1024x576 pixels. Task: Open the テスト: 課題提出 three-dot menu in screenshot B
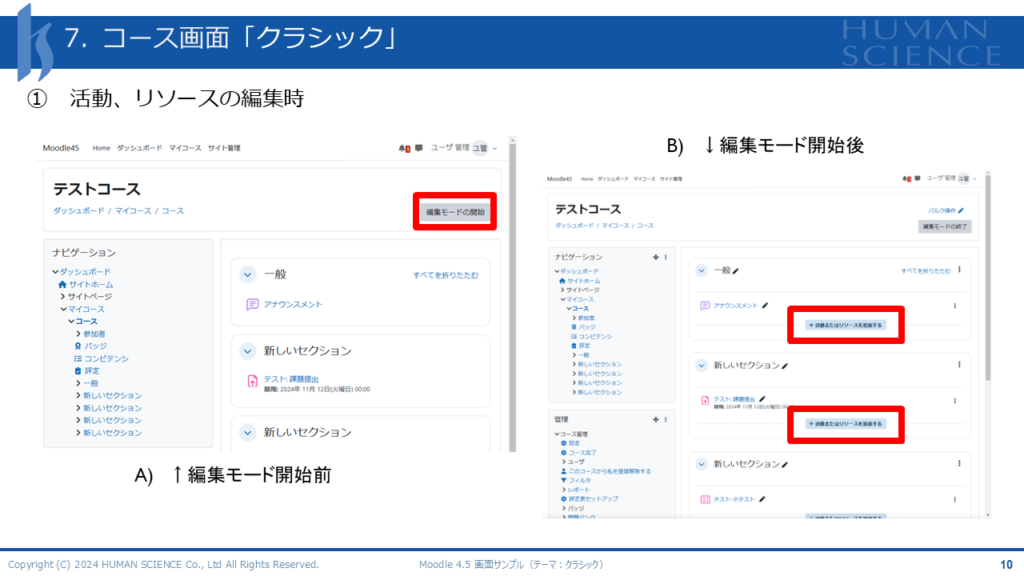(955, 401)
